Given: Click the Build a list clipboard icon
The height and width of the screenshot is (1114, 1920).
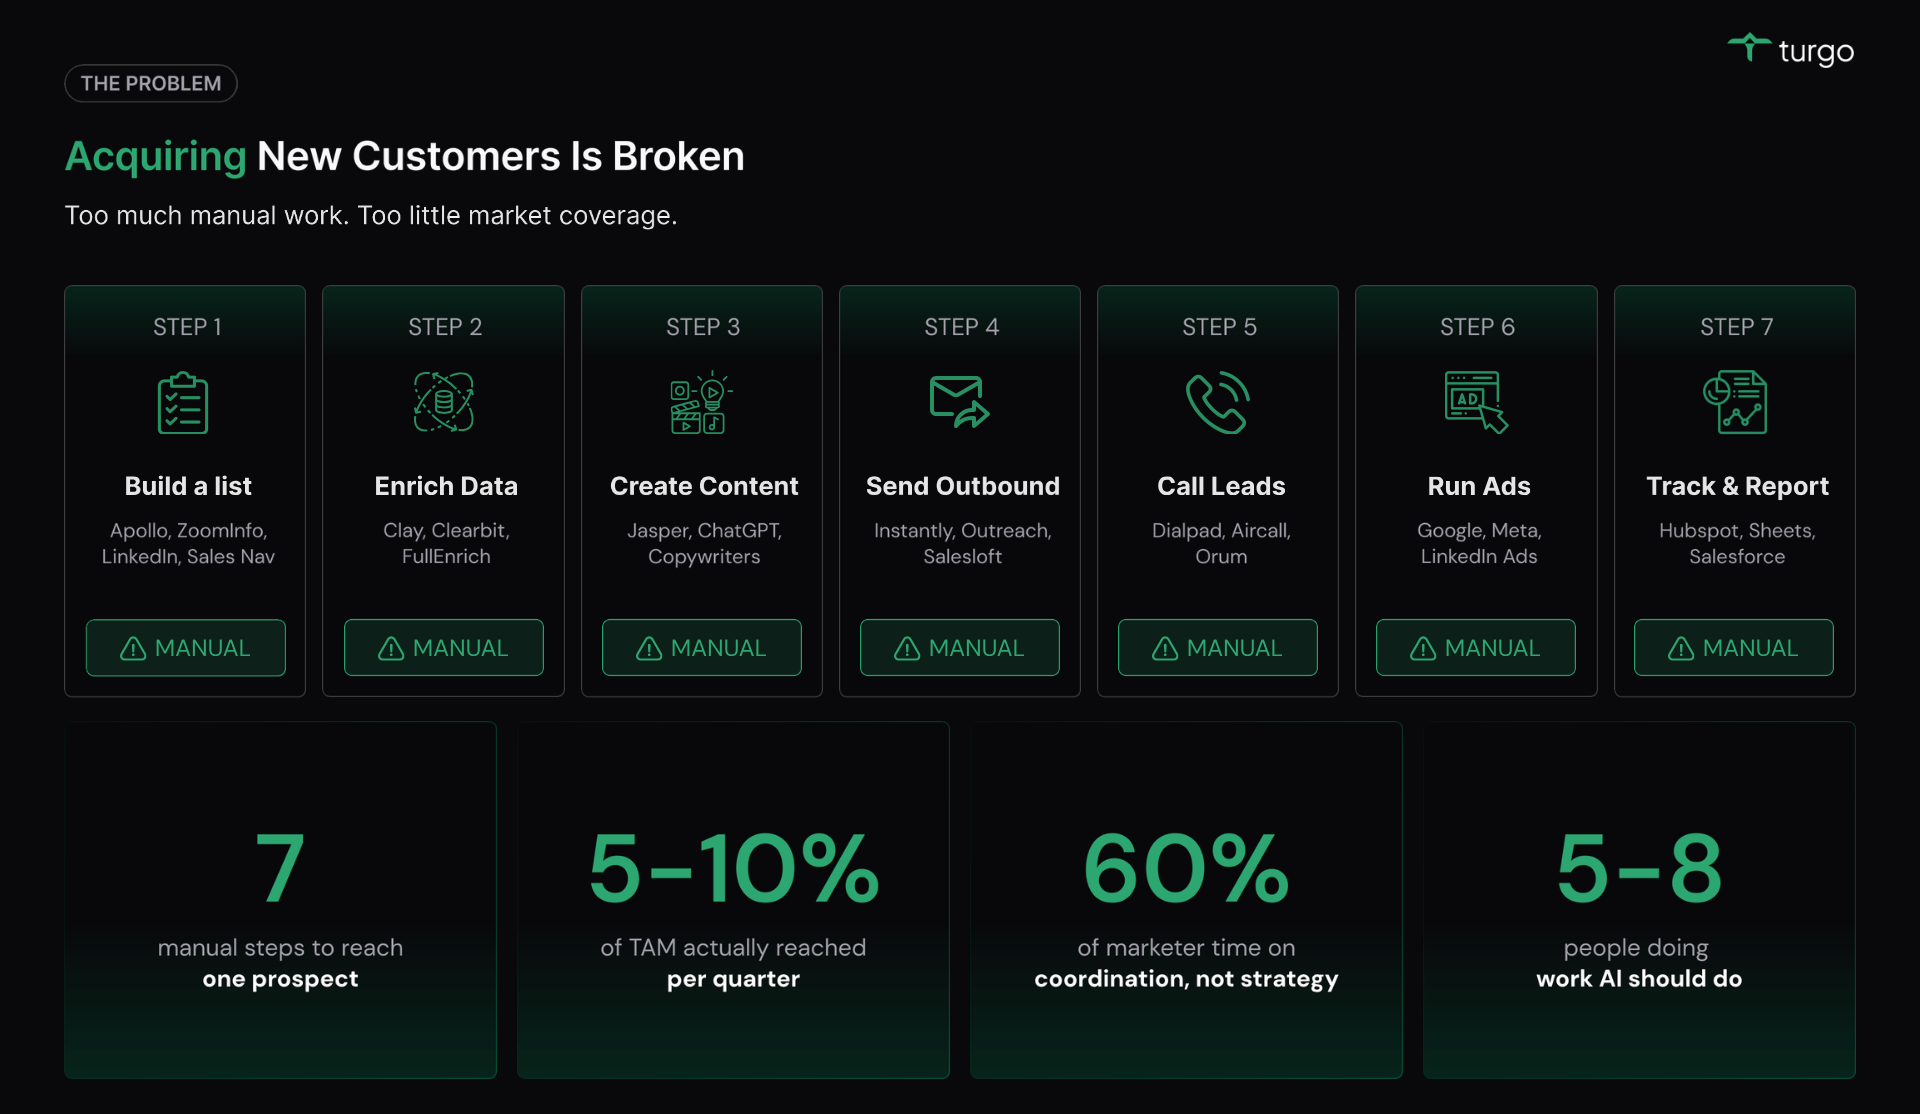Looking at the screenshot, I should (x=183, y=403).
